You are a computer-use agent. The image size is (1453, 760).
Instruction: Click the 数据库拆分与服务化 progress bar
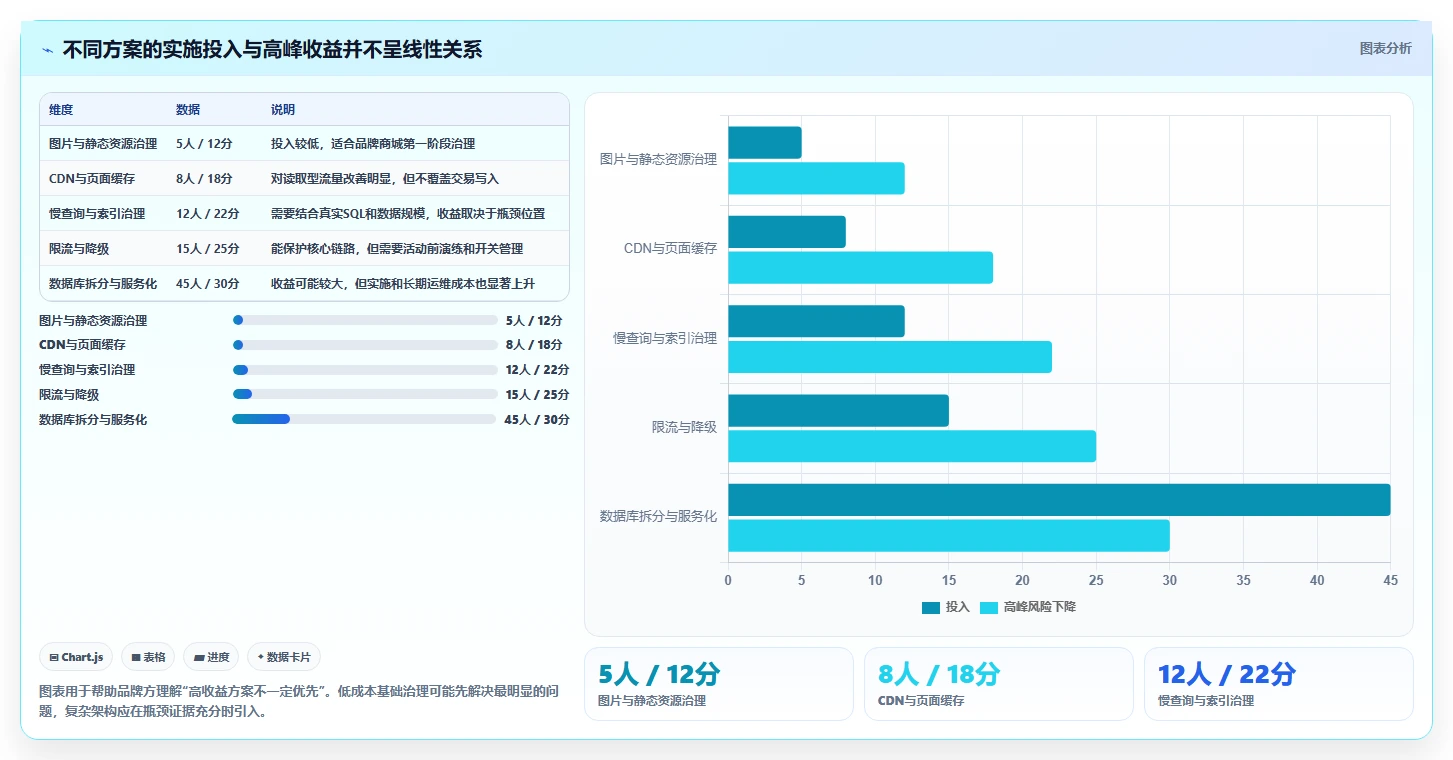pos(365,419)
